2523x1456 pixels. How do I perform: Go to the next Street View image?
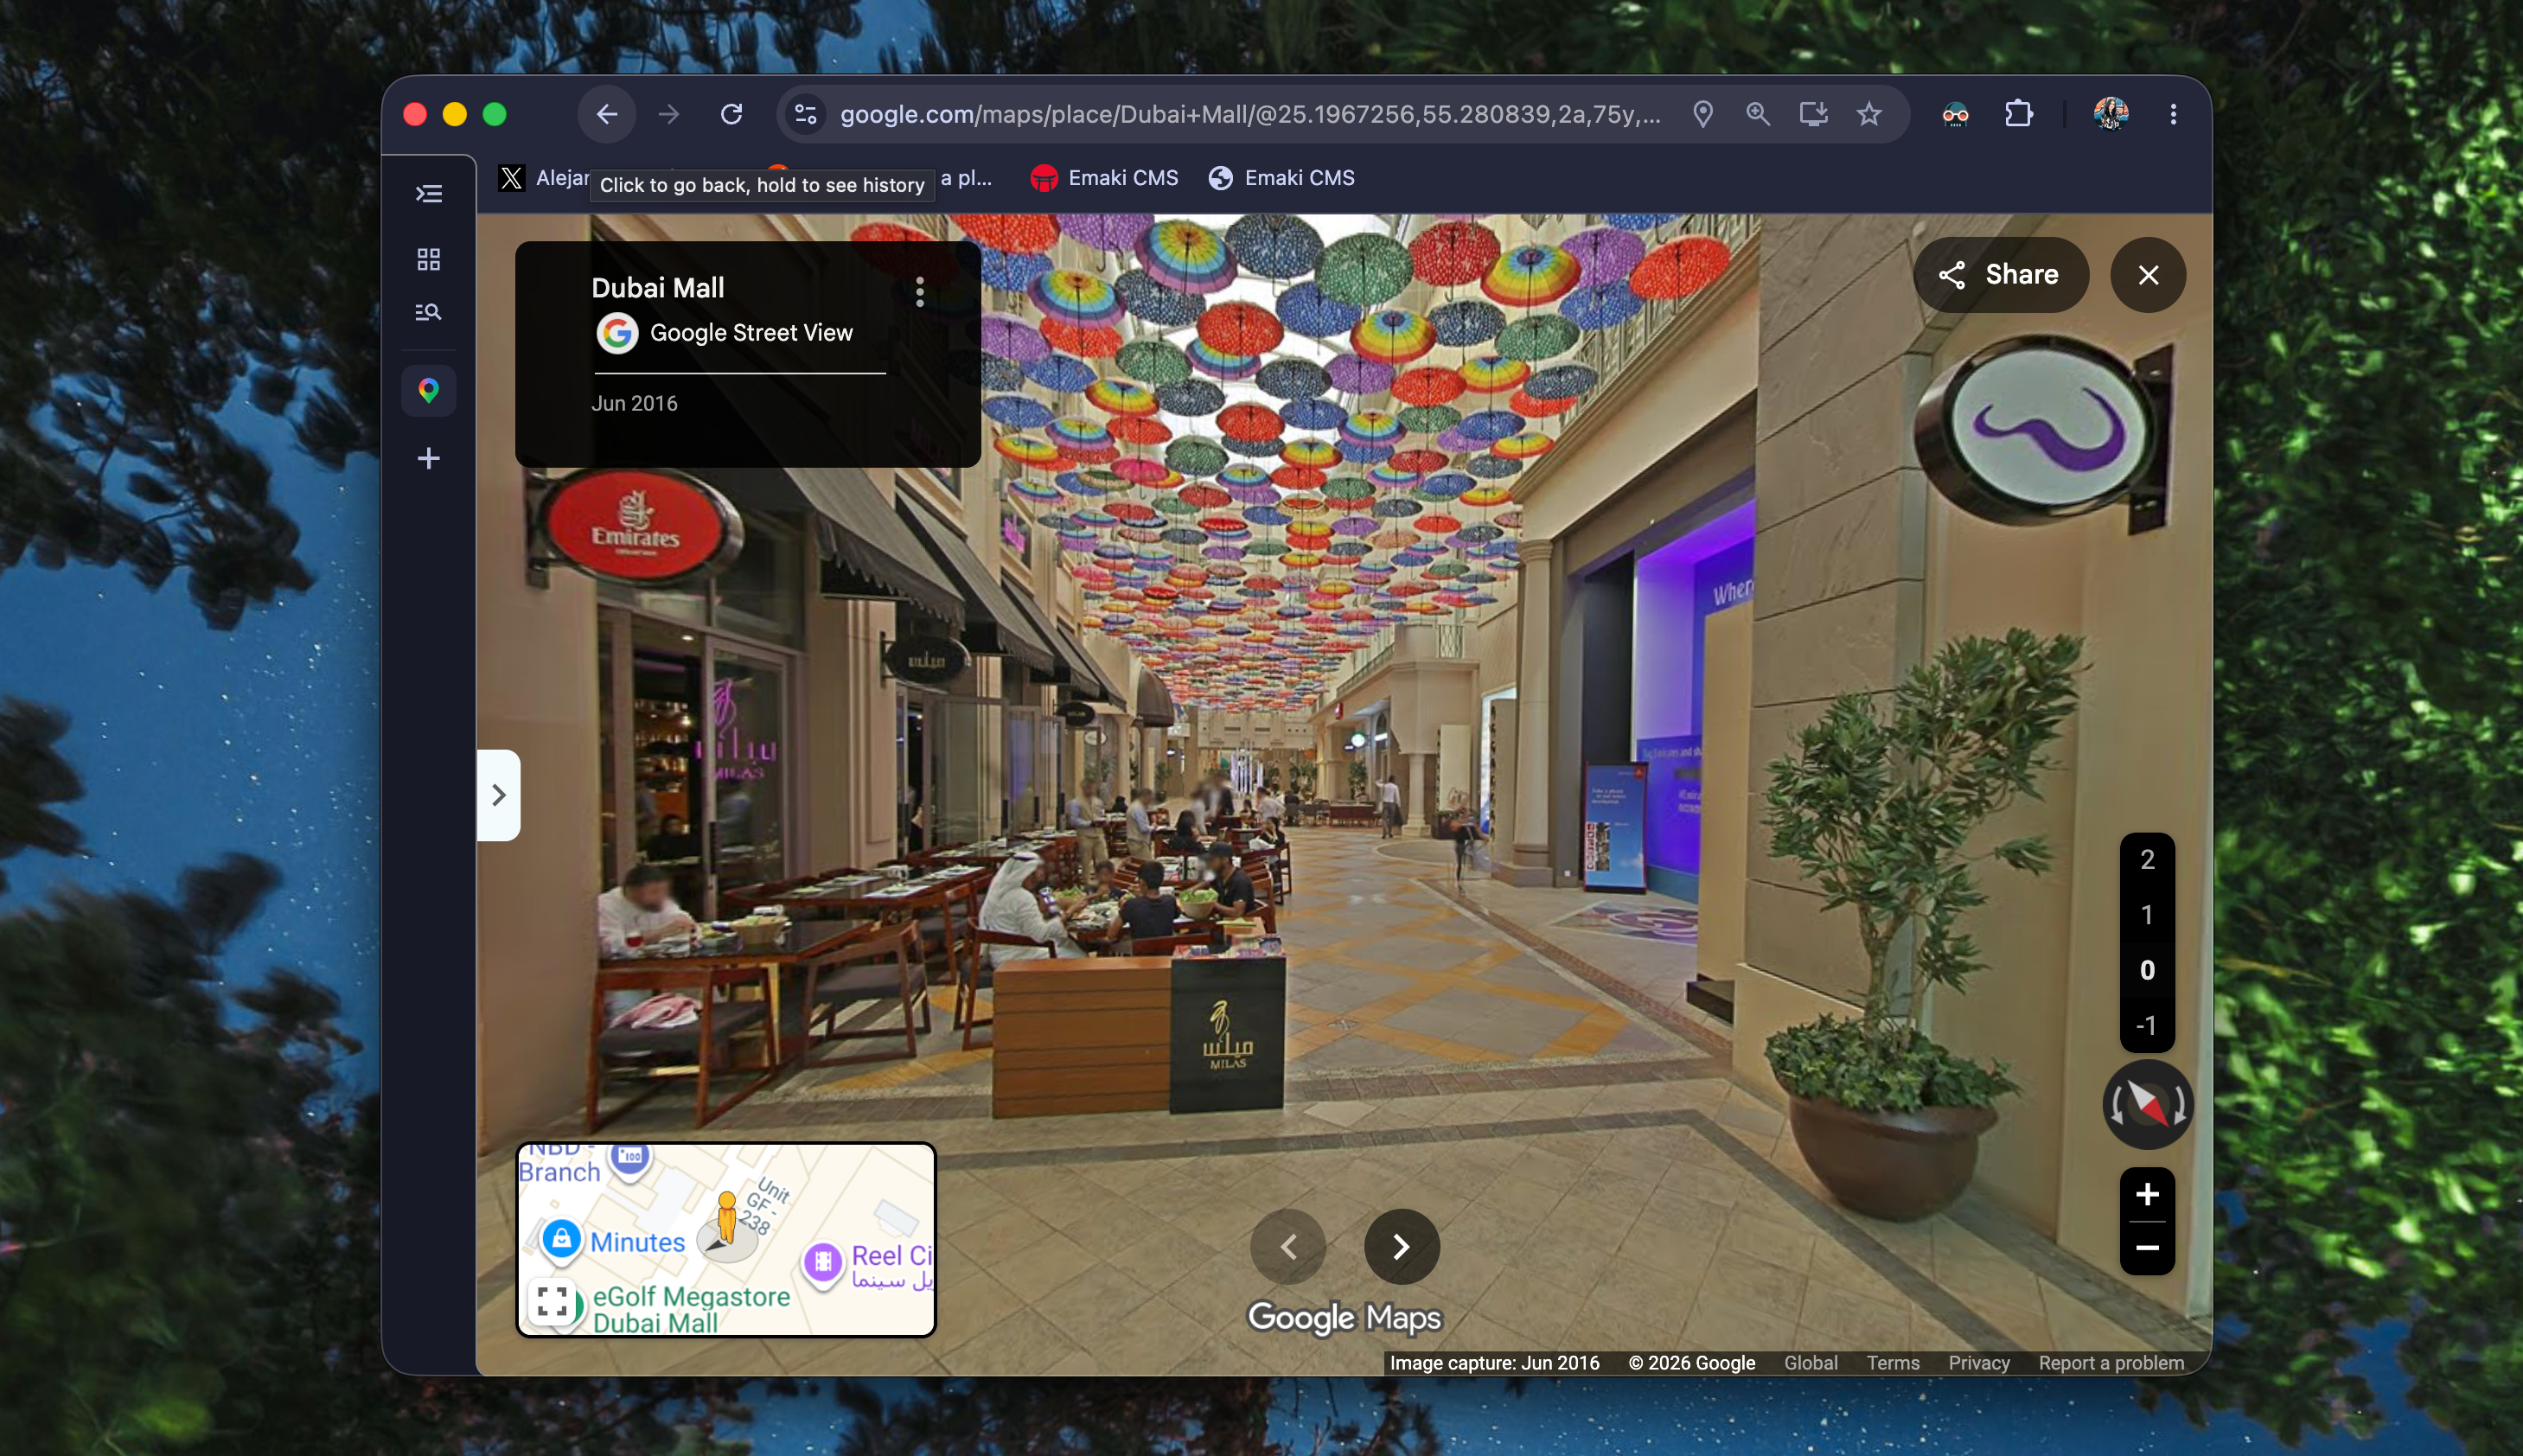point(1402,1246)
